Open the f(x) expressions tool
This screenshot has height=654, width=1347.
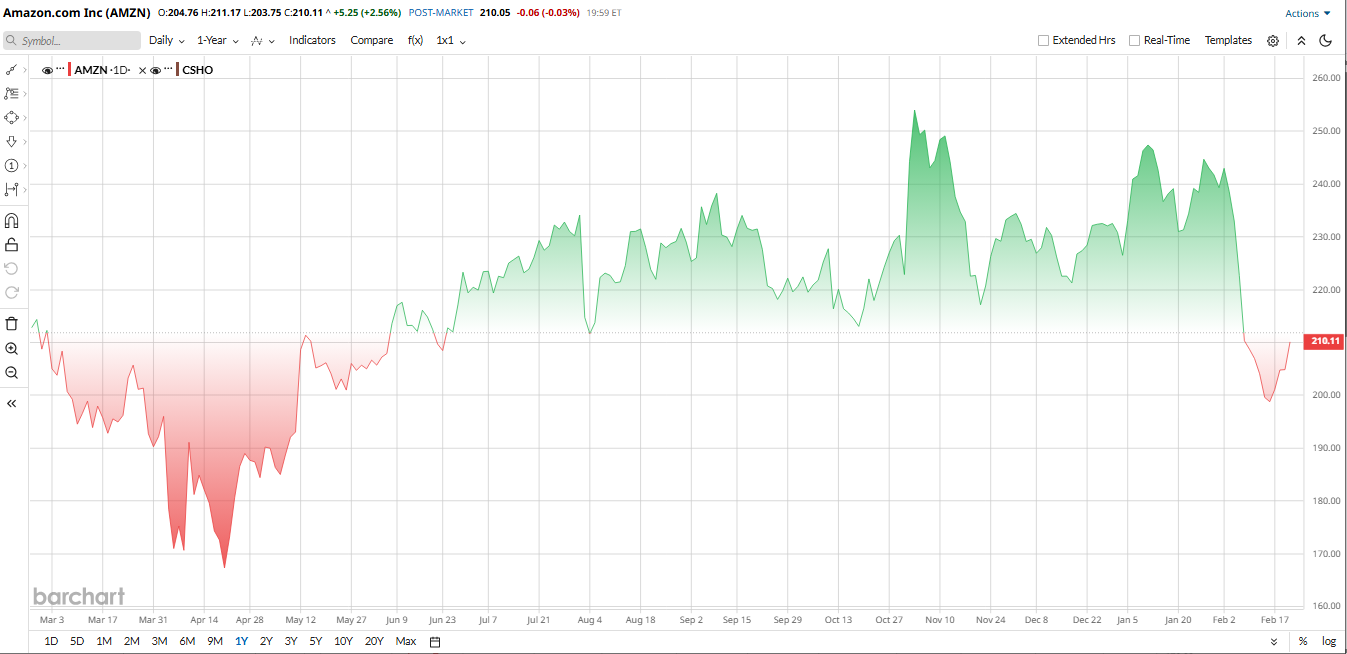point(415,41)
